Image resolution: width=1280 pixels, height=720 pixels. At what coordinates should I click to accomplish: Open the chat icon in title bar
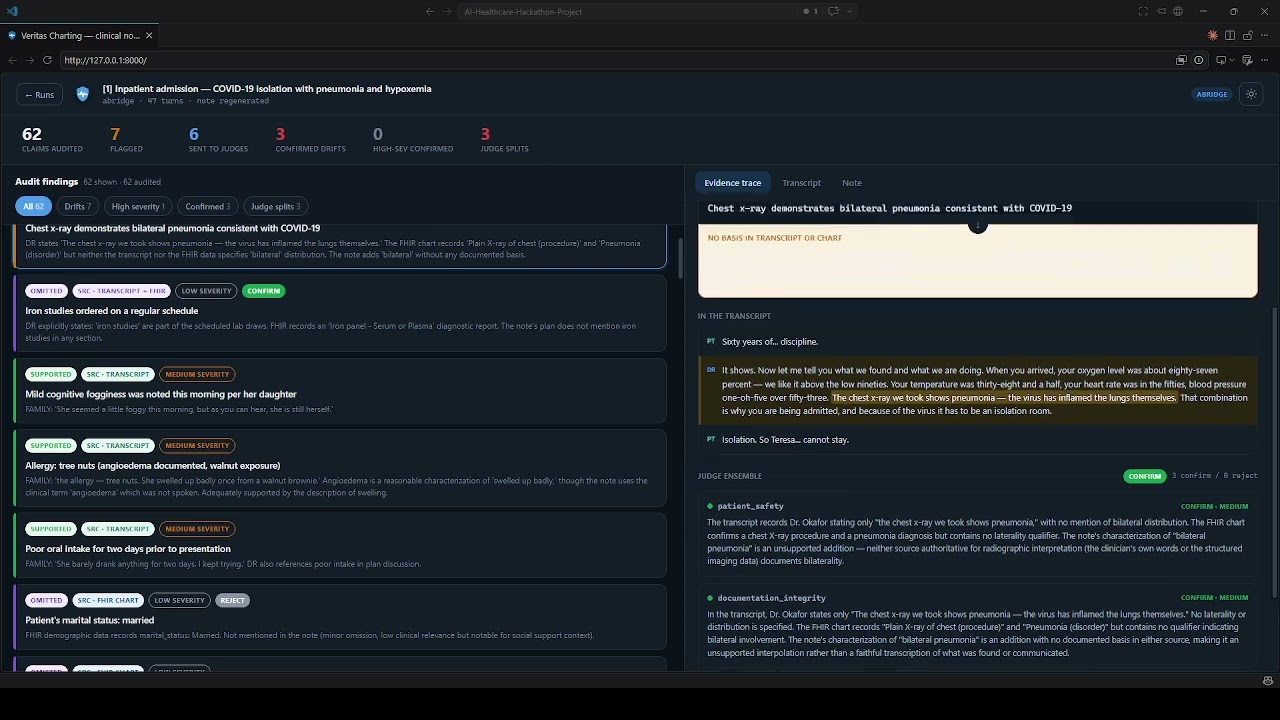pyautogui.click(x=833, y=11)
